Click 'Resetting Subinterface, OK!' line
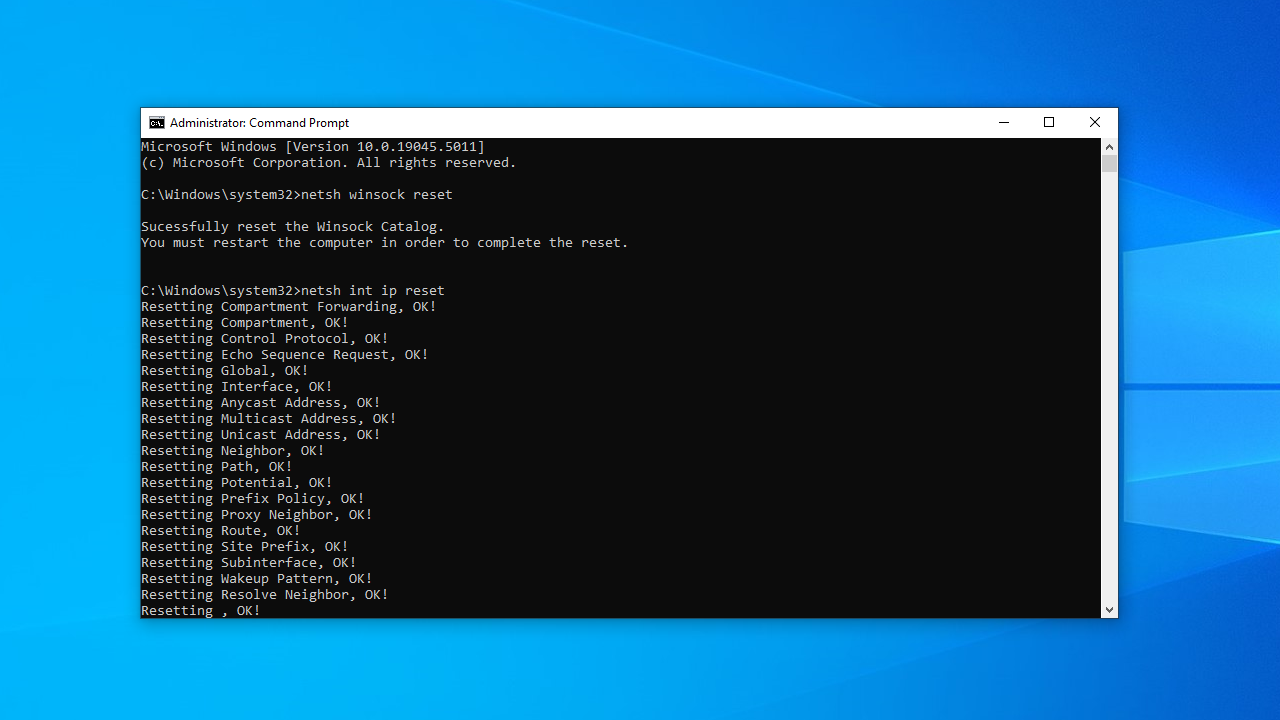This screenshot has width=1280, height=720. [x=249, y=563]
